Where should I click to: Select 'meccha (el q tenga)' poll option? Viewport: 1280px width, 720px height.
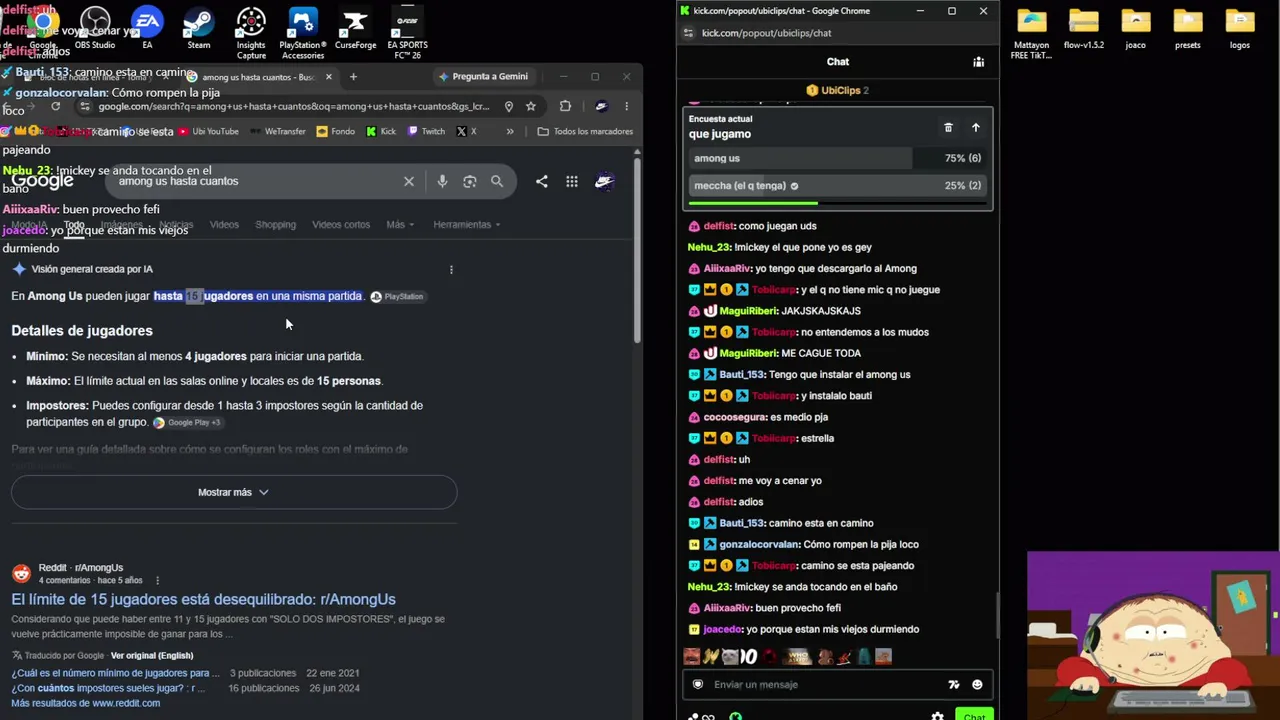click(837, 185)
